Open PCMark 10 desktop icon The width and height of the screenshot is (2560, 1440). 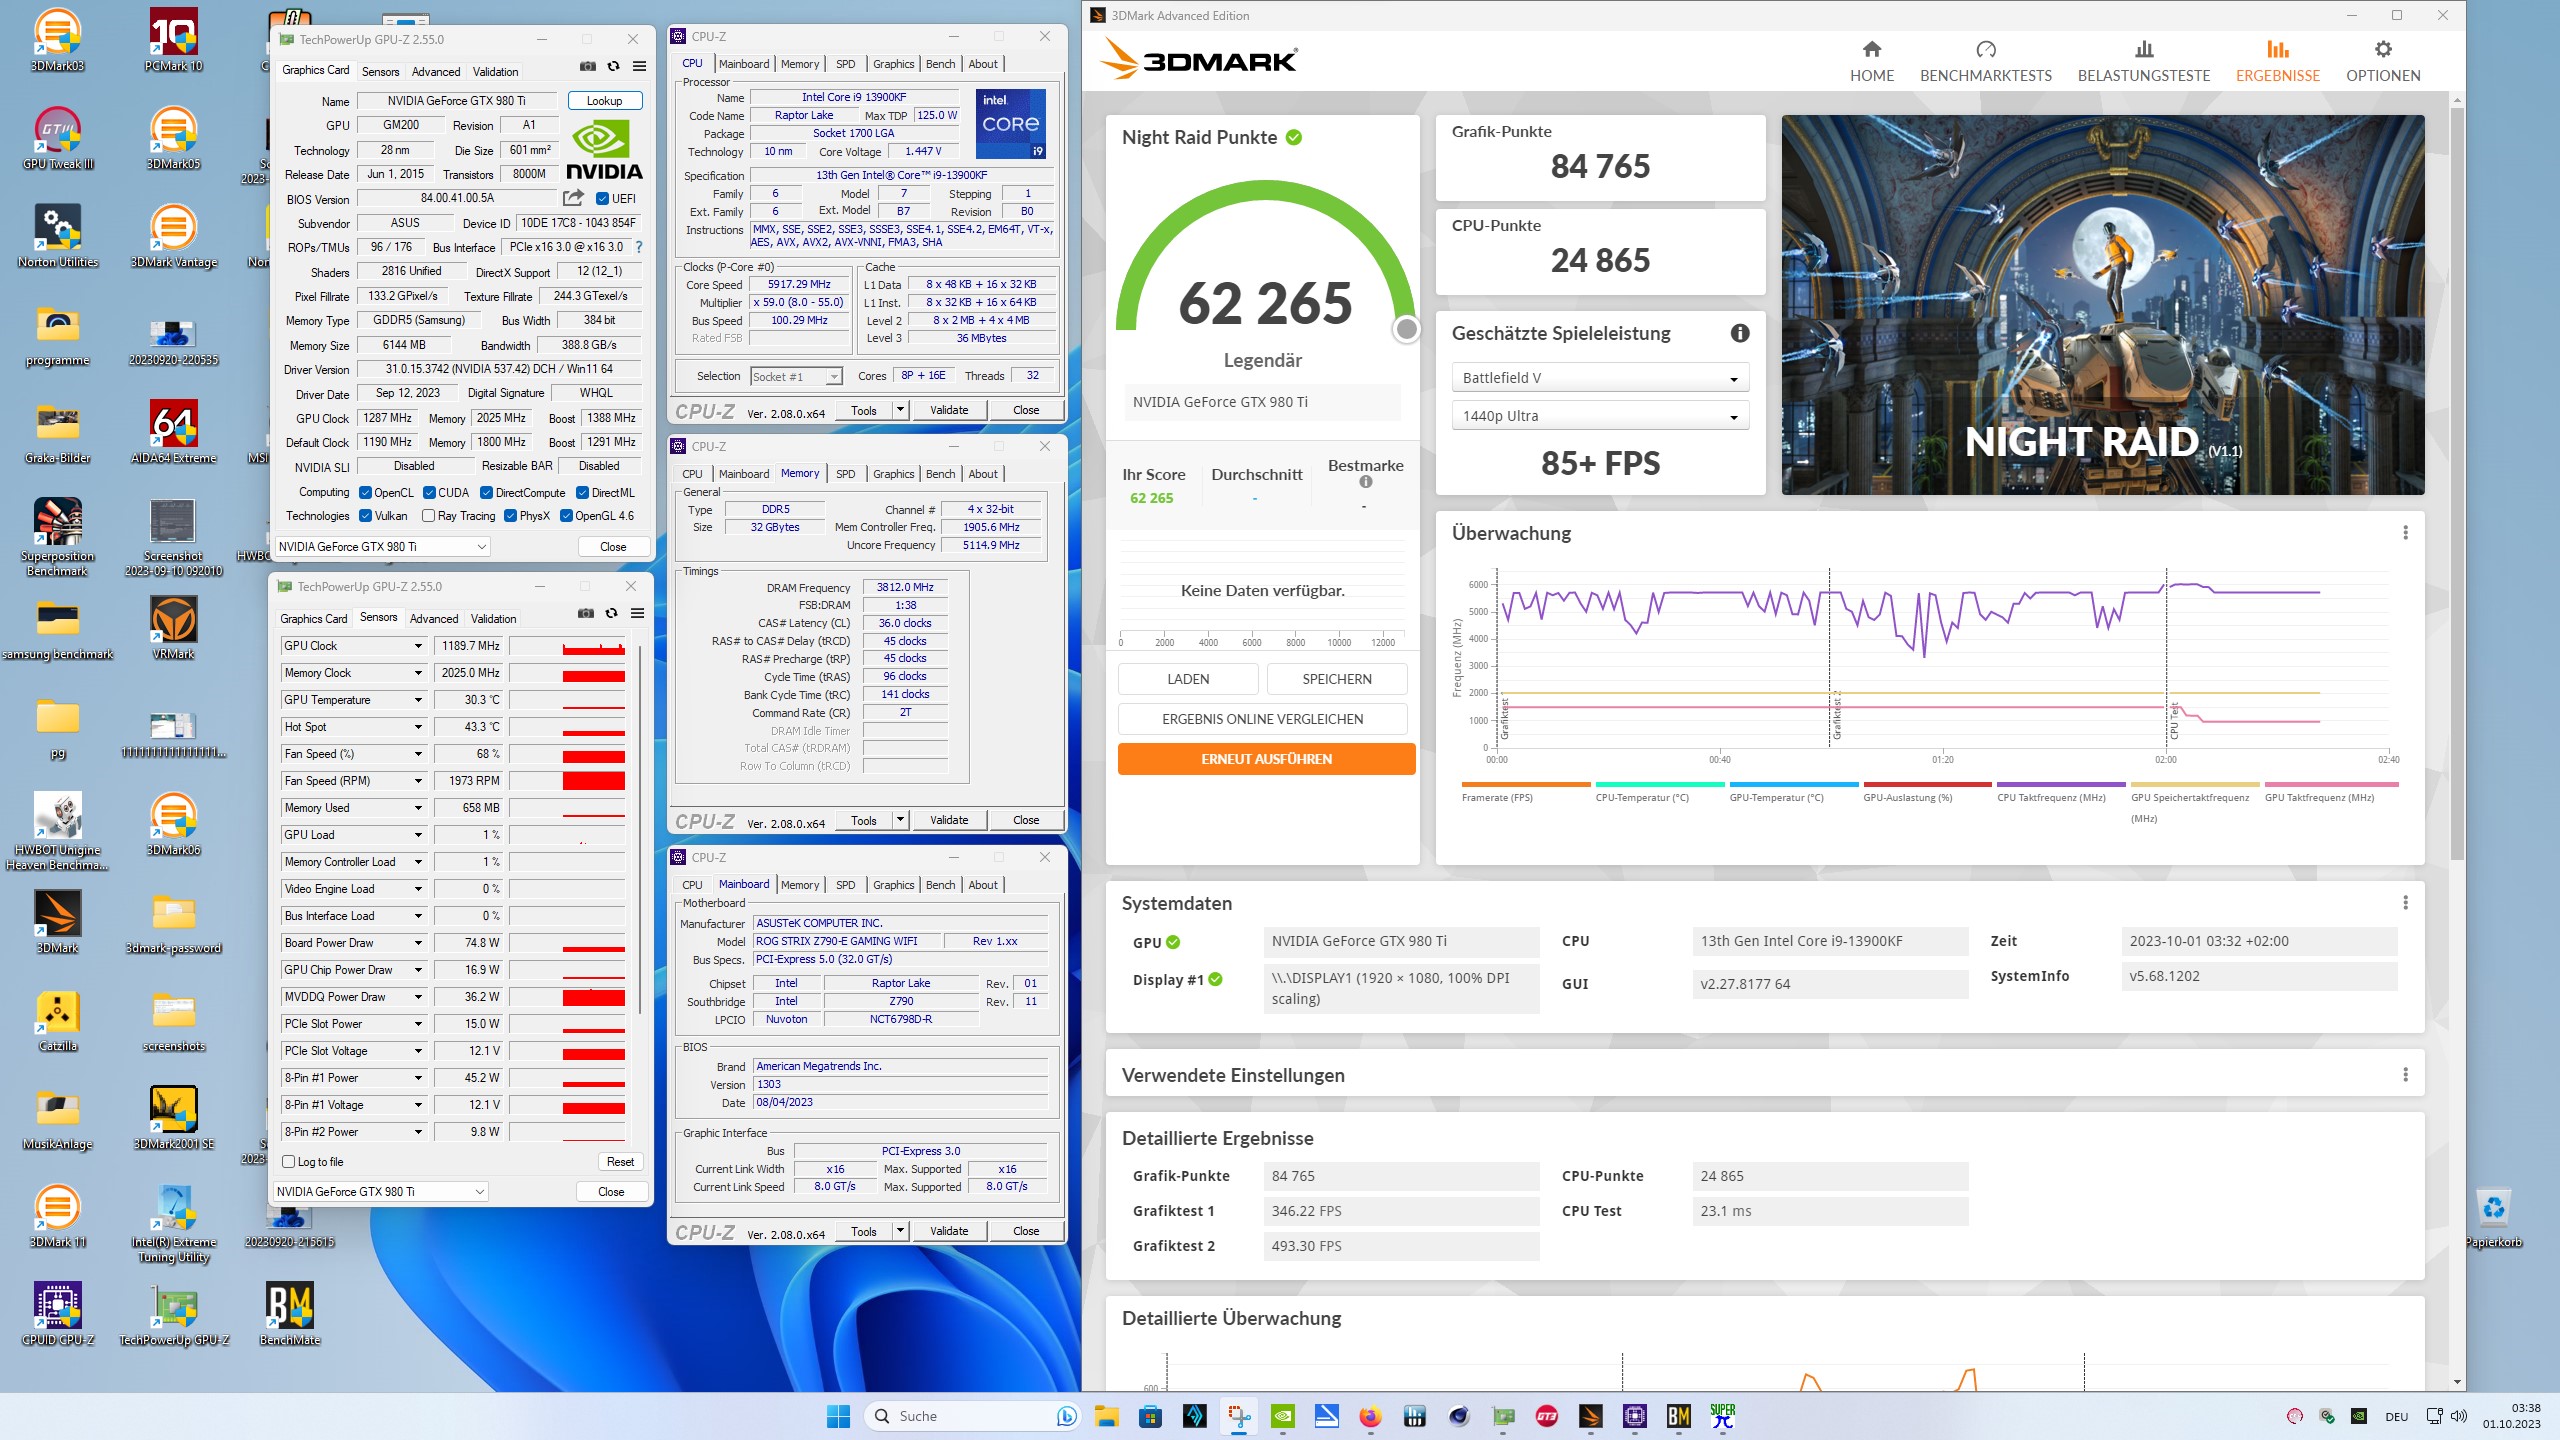pyautogui.click(x=173, y=41)
